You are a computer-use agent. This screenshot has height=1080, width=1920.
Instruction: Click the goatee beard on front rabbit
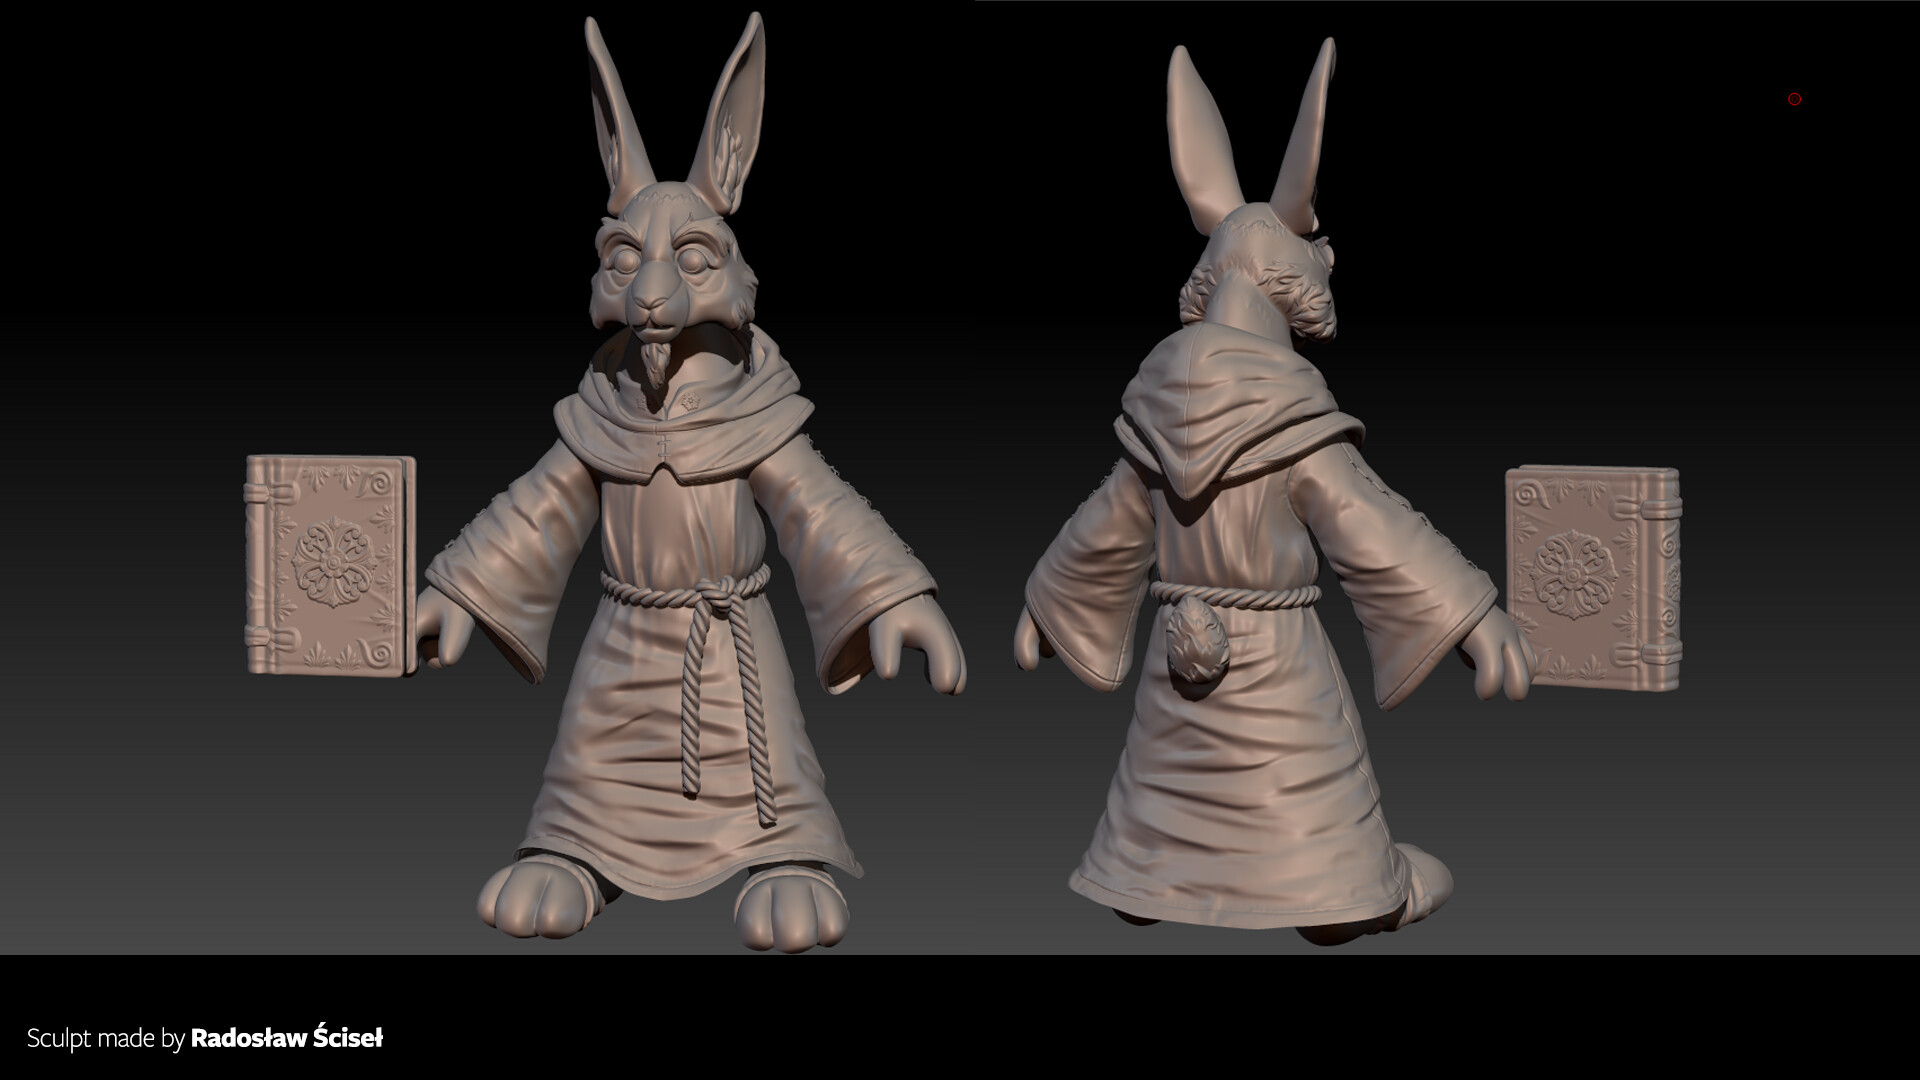click(657, 362)
